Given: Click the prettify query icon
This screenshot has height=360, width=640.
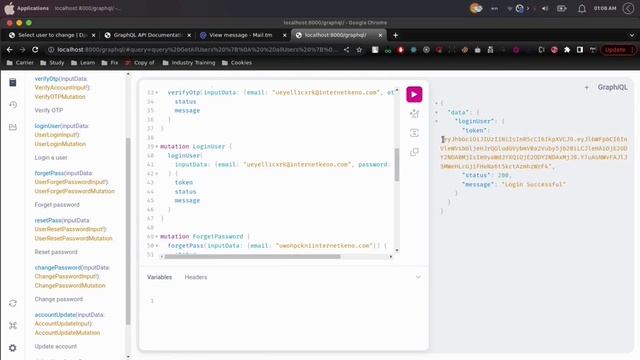Looking at the screenshot, I should (414, 113).
